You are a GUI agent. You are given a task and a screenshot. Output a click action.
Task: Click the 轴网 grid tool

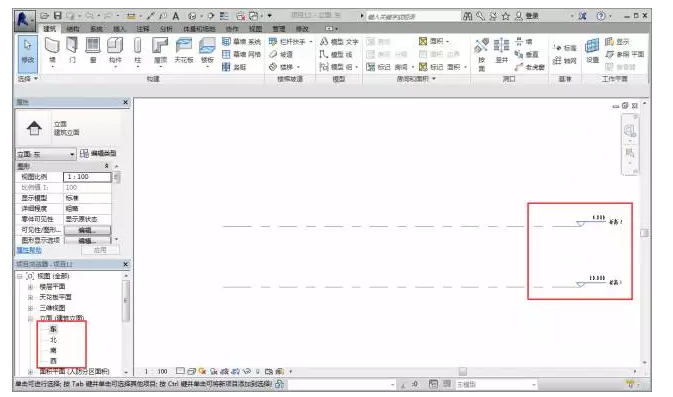click(x=564, y=61)
